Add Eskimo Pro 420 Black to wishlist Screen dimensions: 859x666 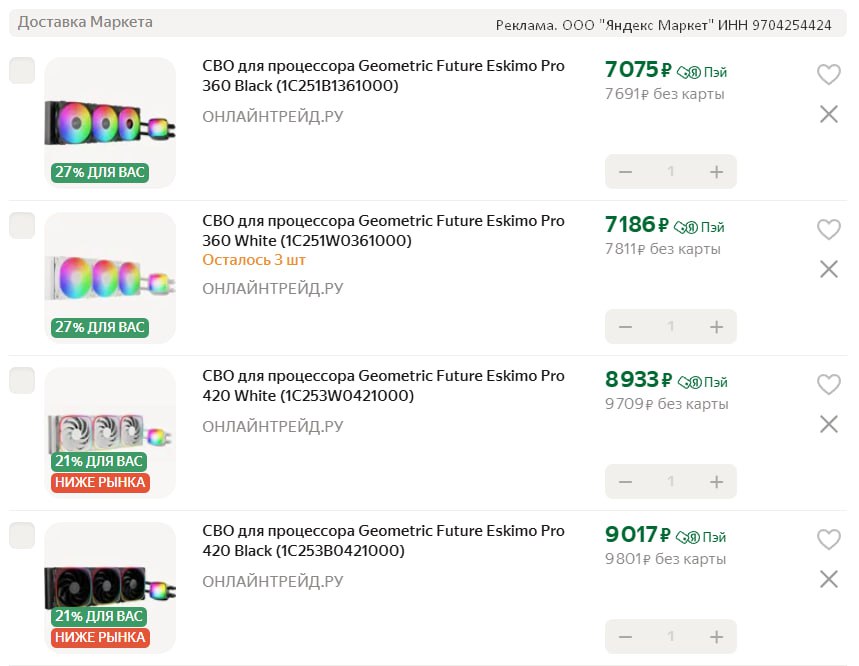(x=828, y=540)
